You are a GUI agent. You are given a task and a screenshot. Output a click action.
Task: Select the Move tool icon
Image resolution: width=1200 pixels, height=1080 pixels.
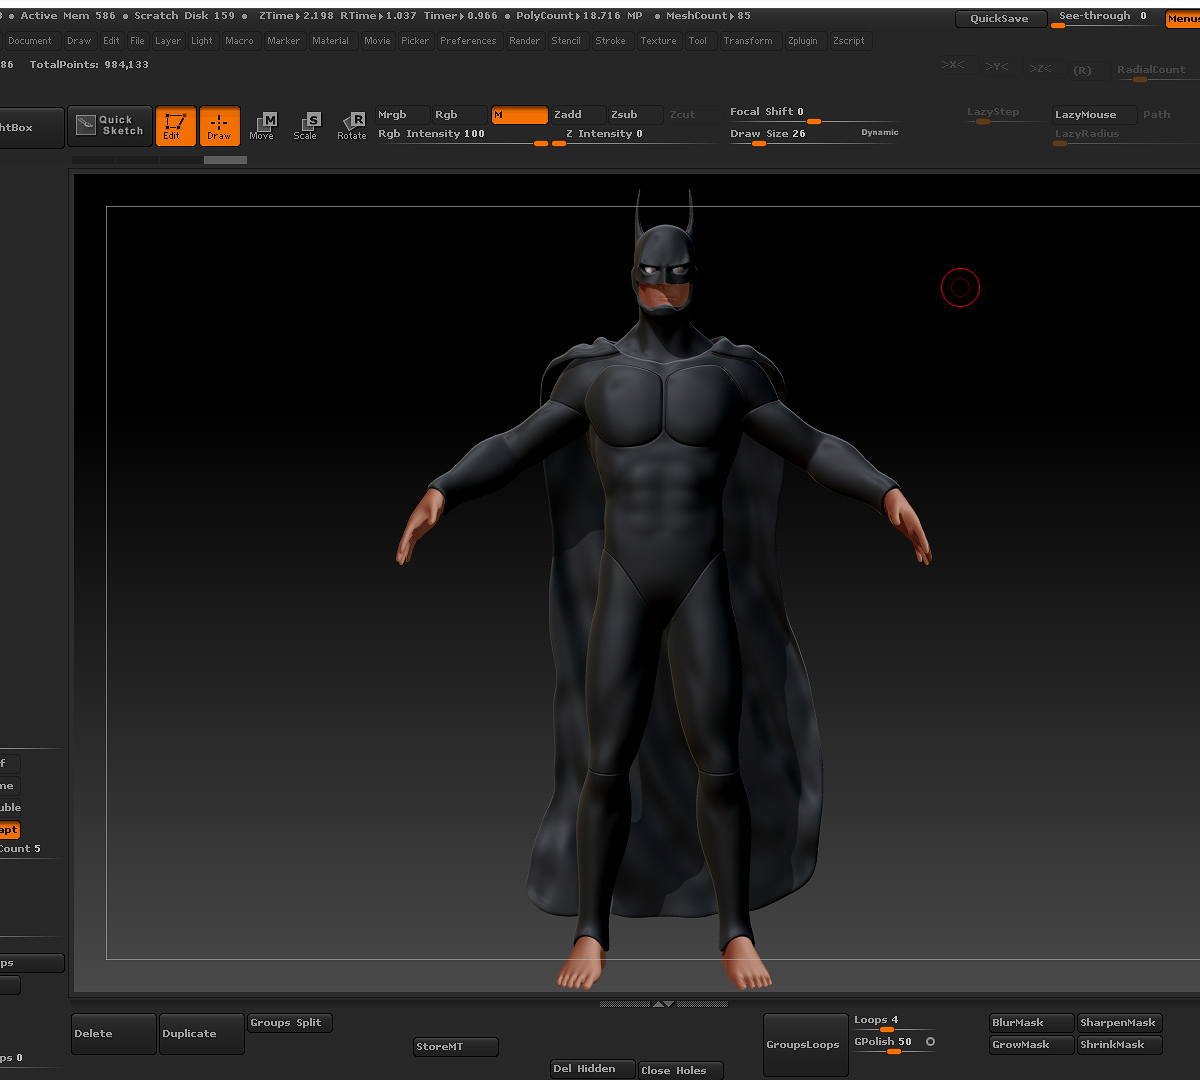262,127
